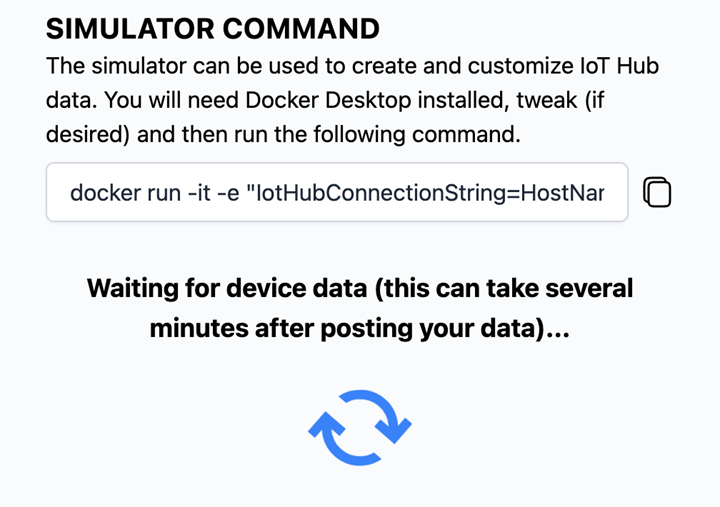Click the 'following command' phrase in the description
720x507 pixels.
tap(417, 135)
